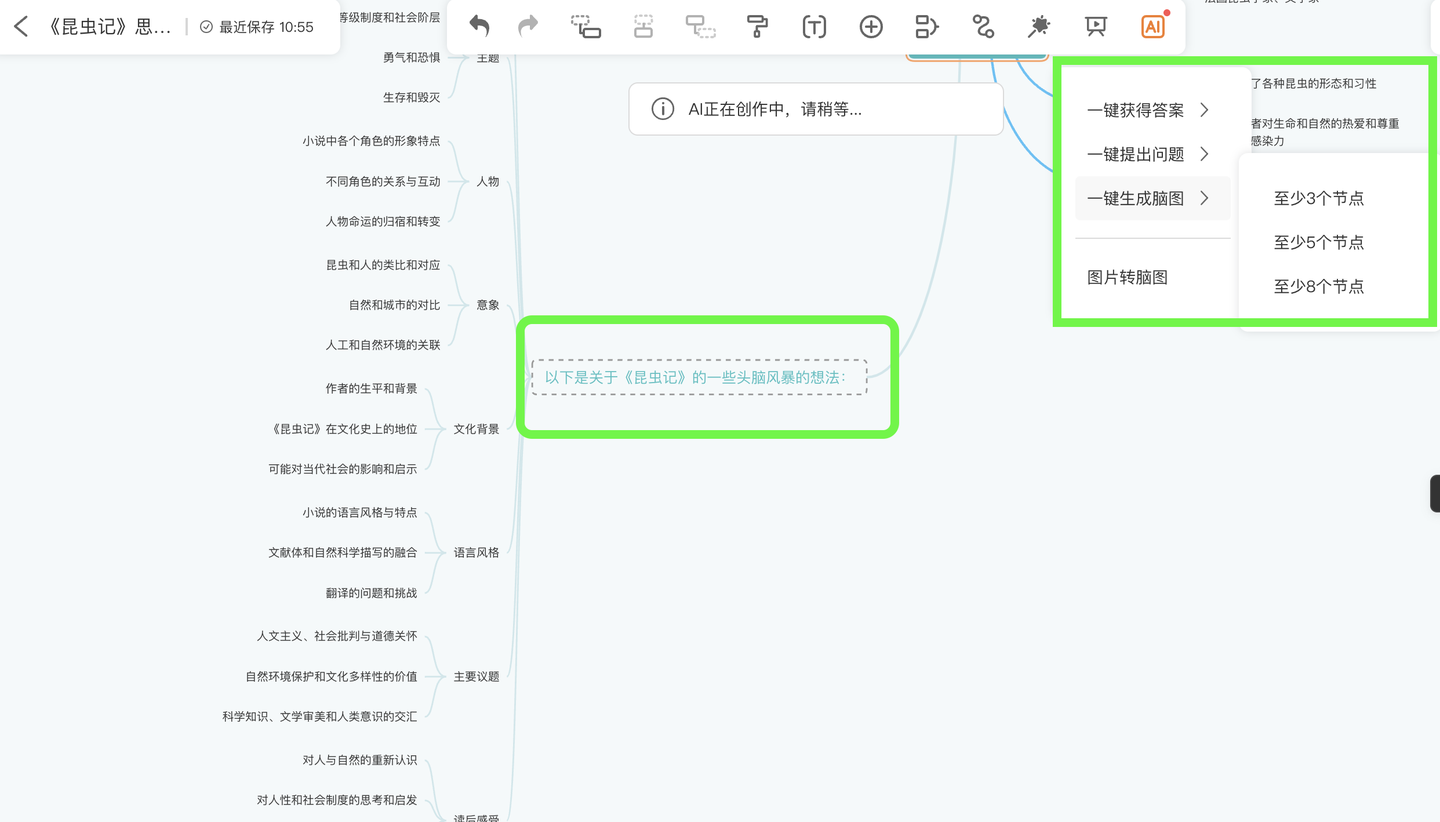This screenshot has height=822, width=1440.
Task: Select node 昆虫和人的类比和对应
Action: 382,265
